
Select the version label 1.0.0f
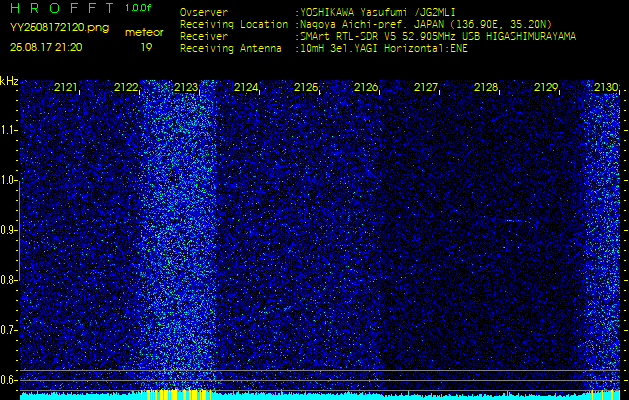pyautogui.click(x=138, y=8)
